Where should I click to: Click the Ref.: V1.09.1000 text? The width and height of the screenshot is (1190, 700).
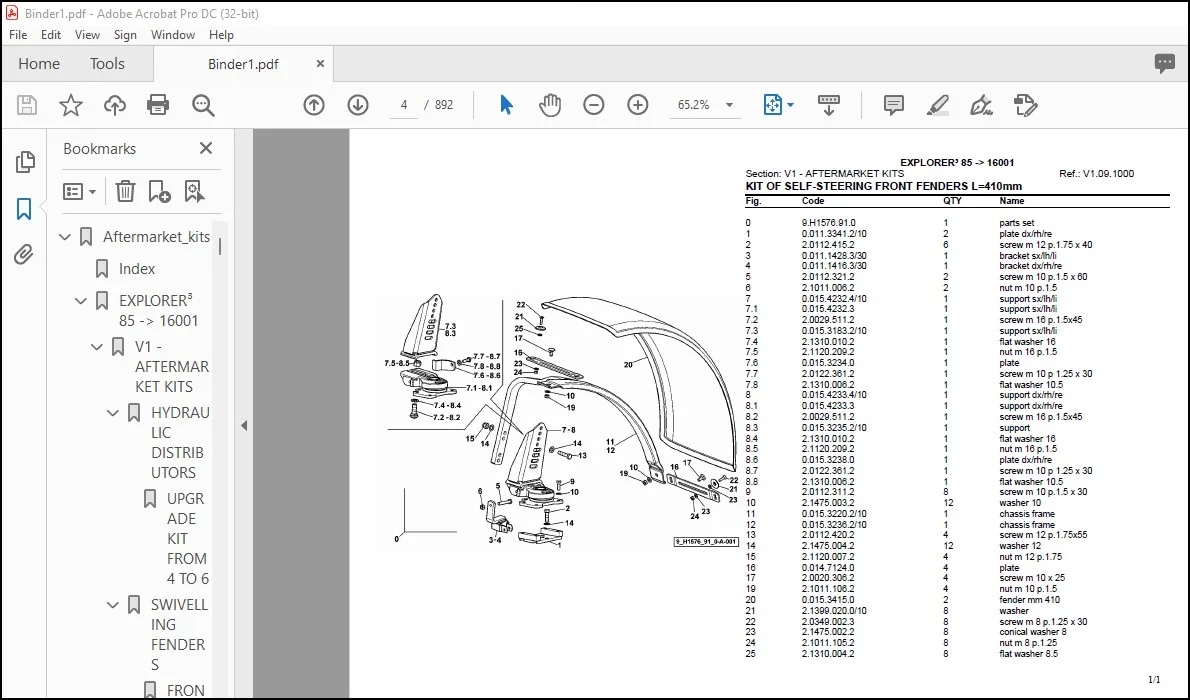[1097, 174]
